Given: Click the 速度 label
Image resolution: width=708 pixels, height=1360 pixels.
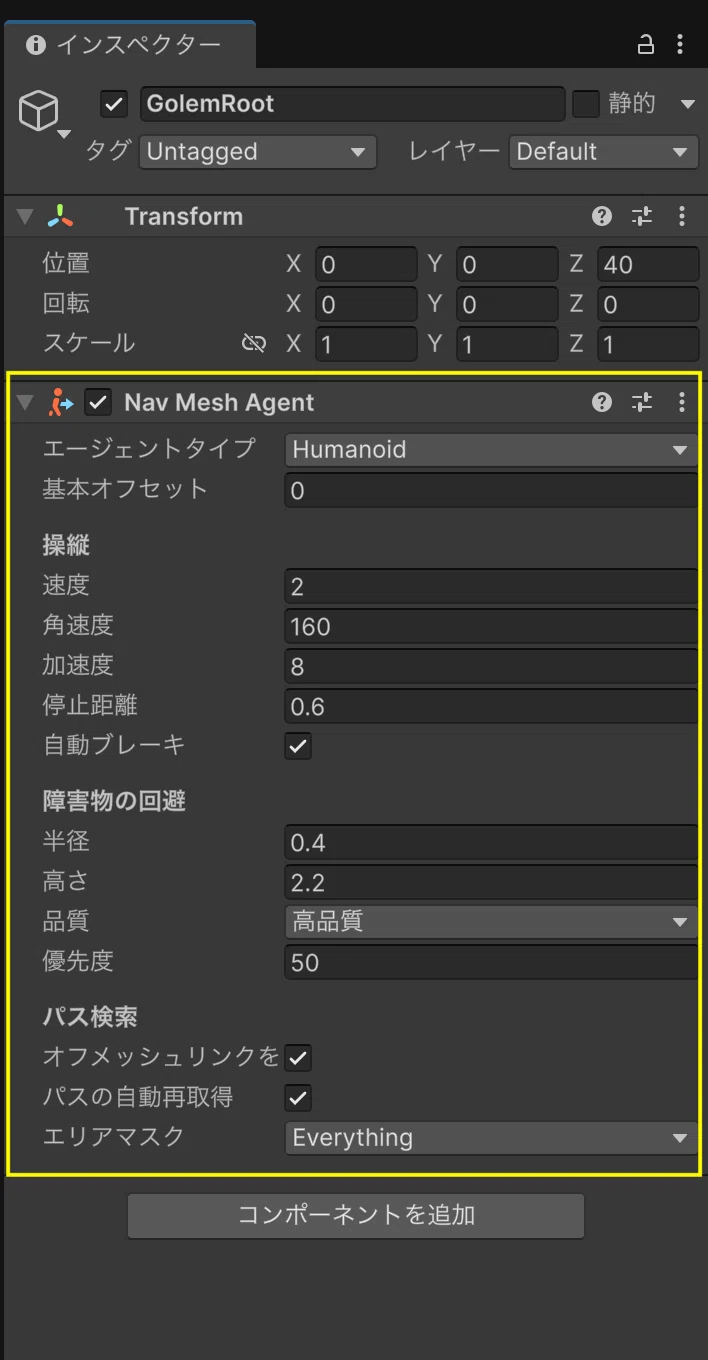Looking at the screenshot, I should click(66, 586).
